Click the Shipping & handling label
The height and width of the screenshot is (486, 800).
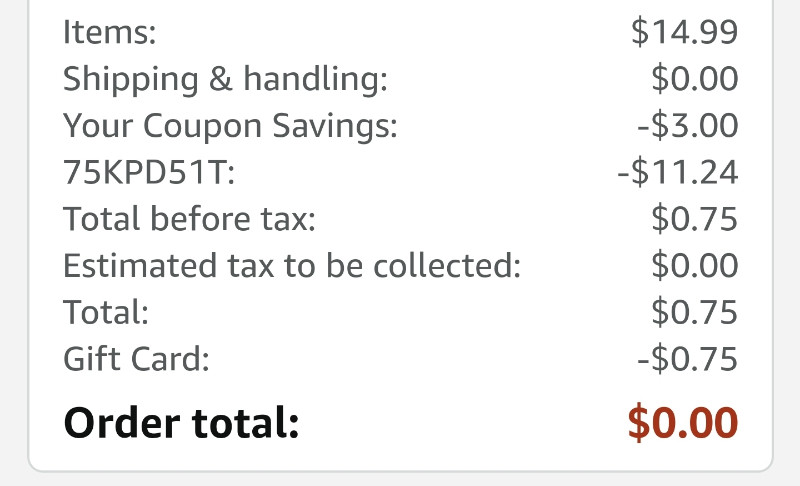click(225, 79)
